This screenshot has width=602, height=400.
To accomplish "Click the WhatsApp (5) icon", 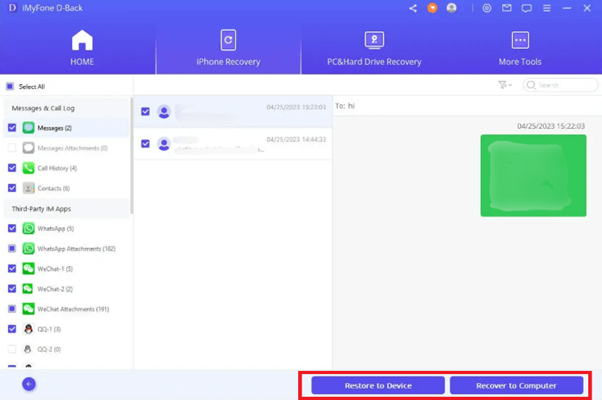I will [x=28, y=228].
